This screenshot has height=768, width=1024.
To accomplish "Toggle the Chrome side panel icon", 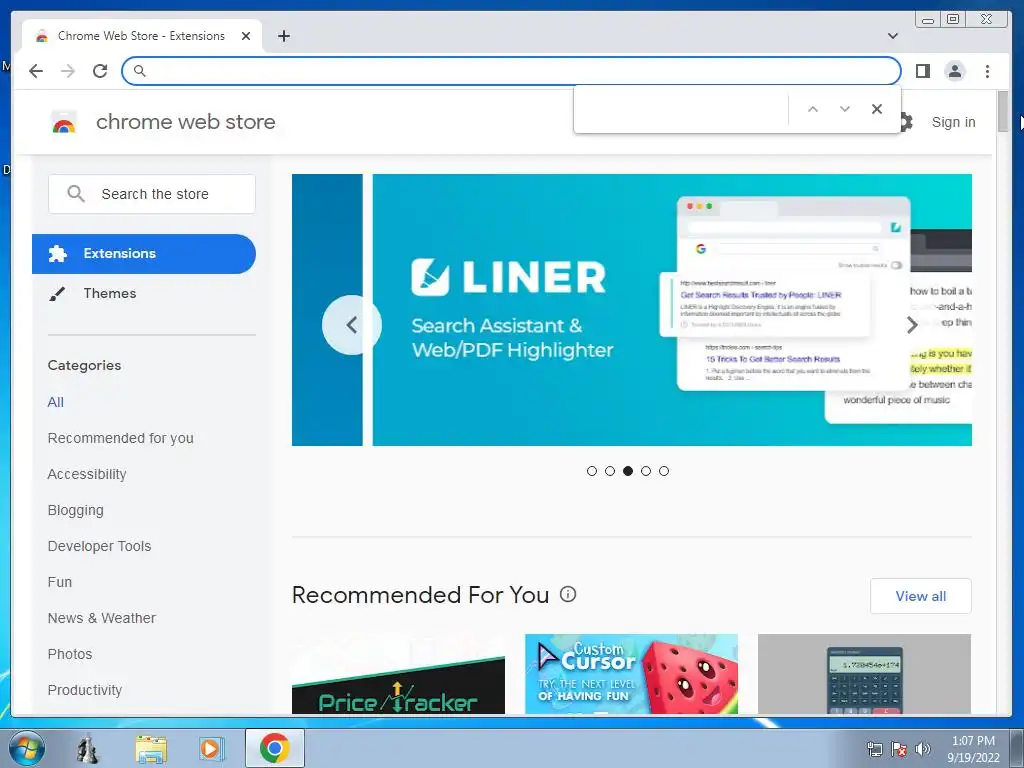I will coord(922,71).
